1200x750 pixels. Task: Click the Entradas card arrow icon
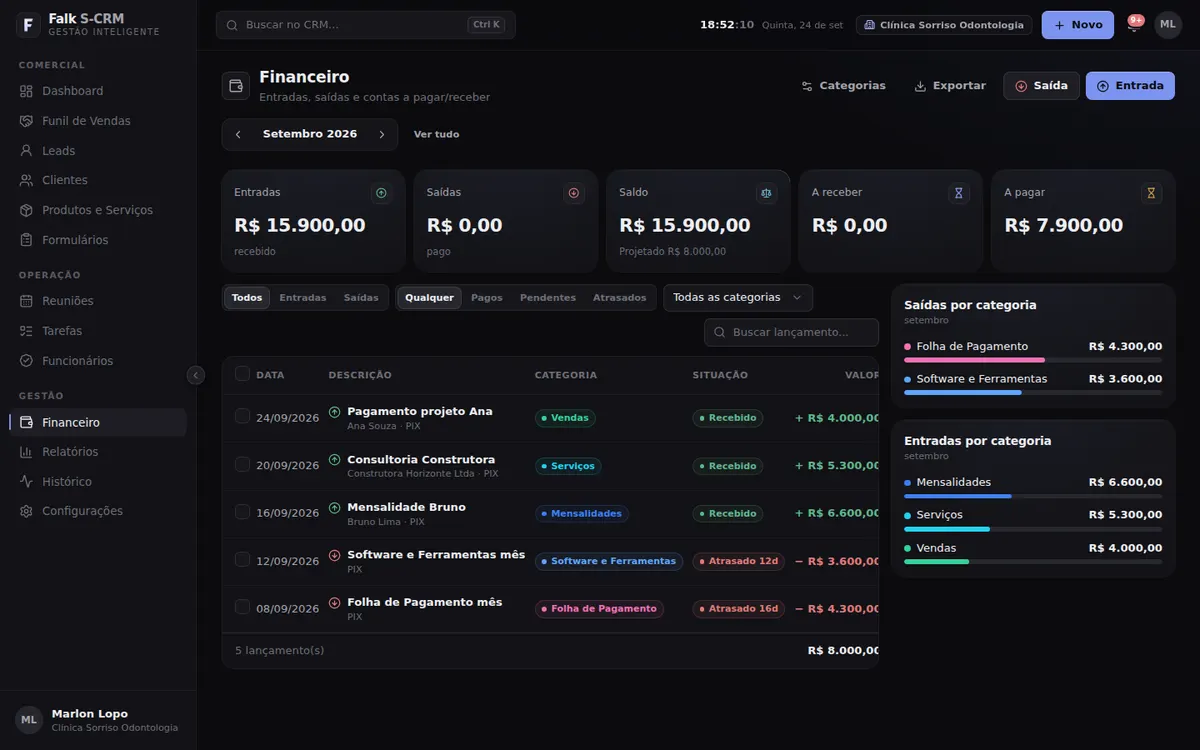381,193
